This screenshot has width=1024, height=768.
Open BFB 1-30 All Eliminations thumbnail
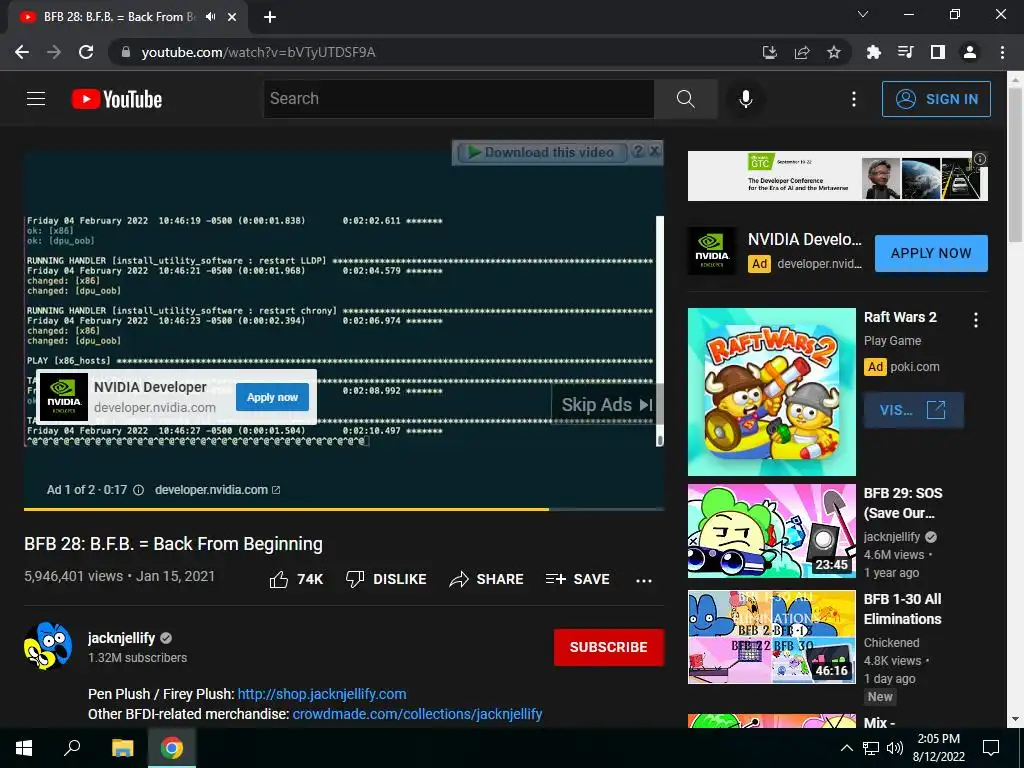(x=771, y=637)
